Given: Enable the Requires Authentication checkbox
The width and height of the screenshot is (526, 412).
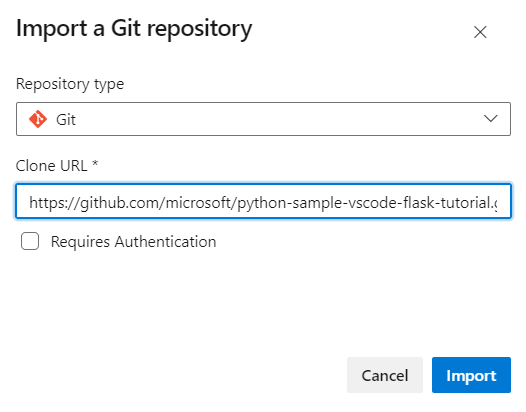Looking at the screenshot, I should pos(30,241).
